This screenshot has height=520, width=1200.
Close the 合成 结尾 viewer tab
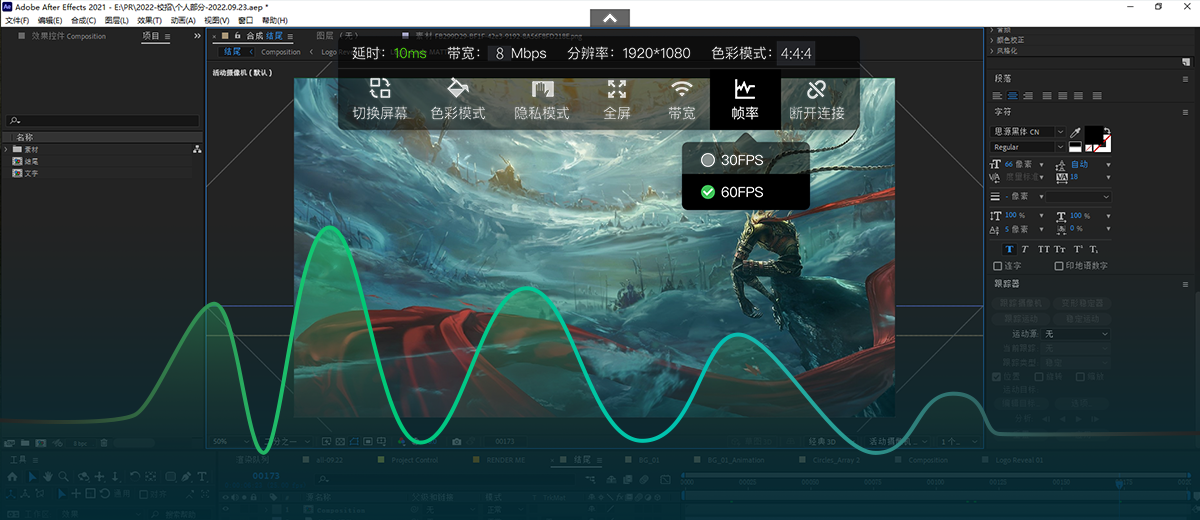pyautogui.click(x=214, y=37)
